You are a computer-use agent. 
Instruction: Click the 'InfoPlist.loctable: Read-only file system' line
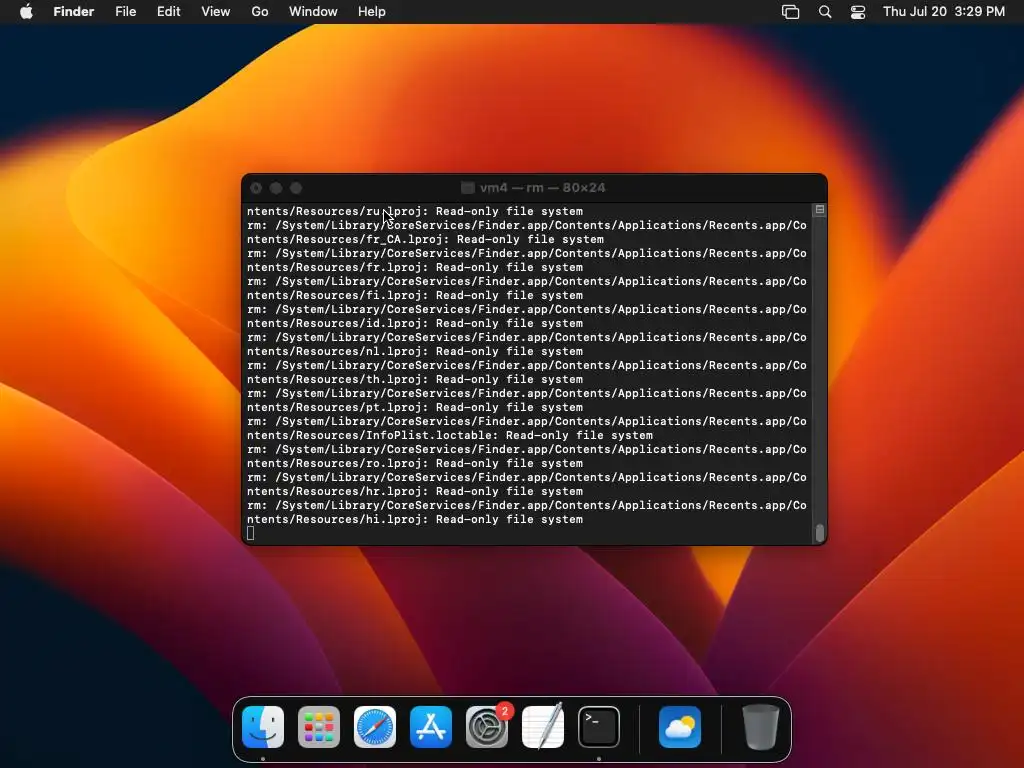click(449, 436)
